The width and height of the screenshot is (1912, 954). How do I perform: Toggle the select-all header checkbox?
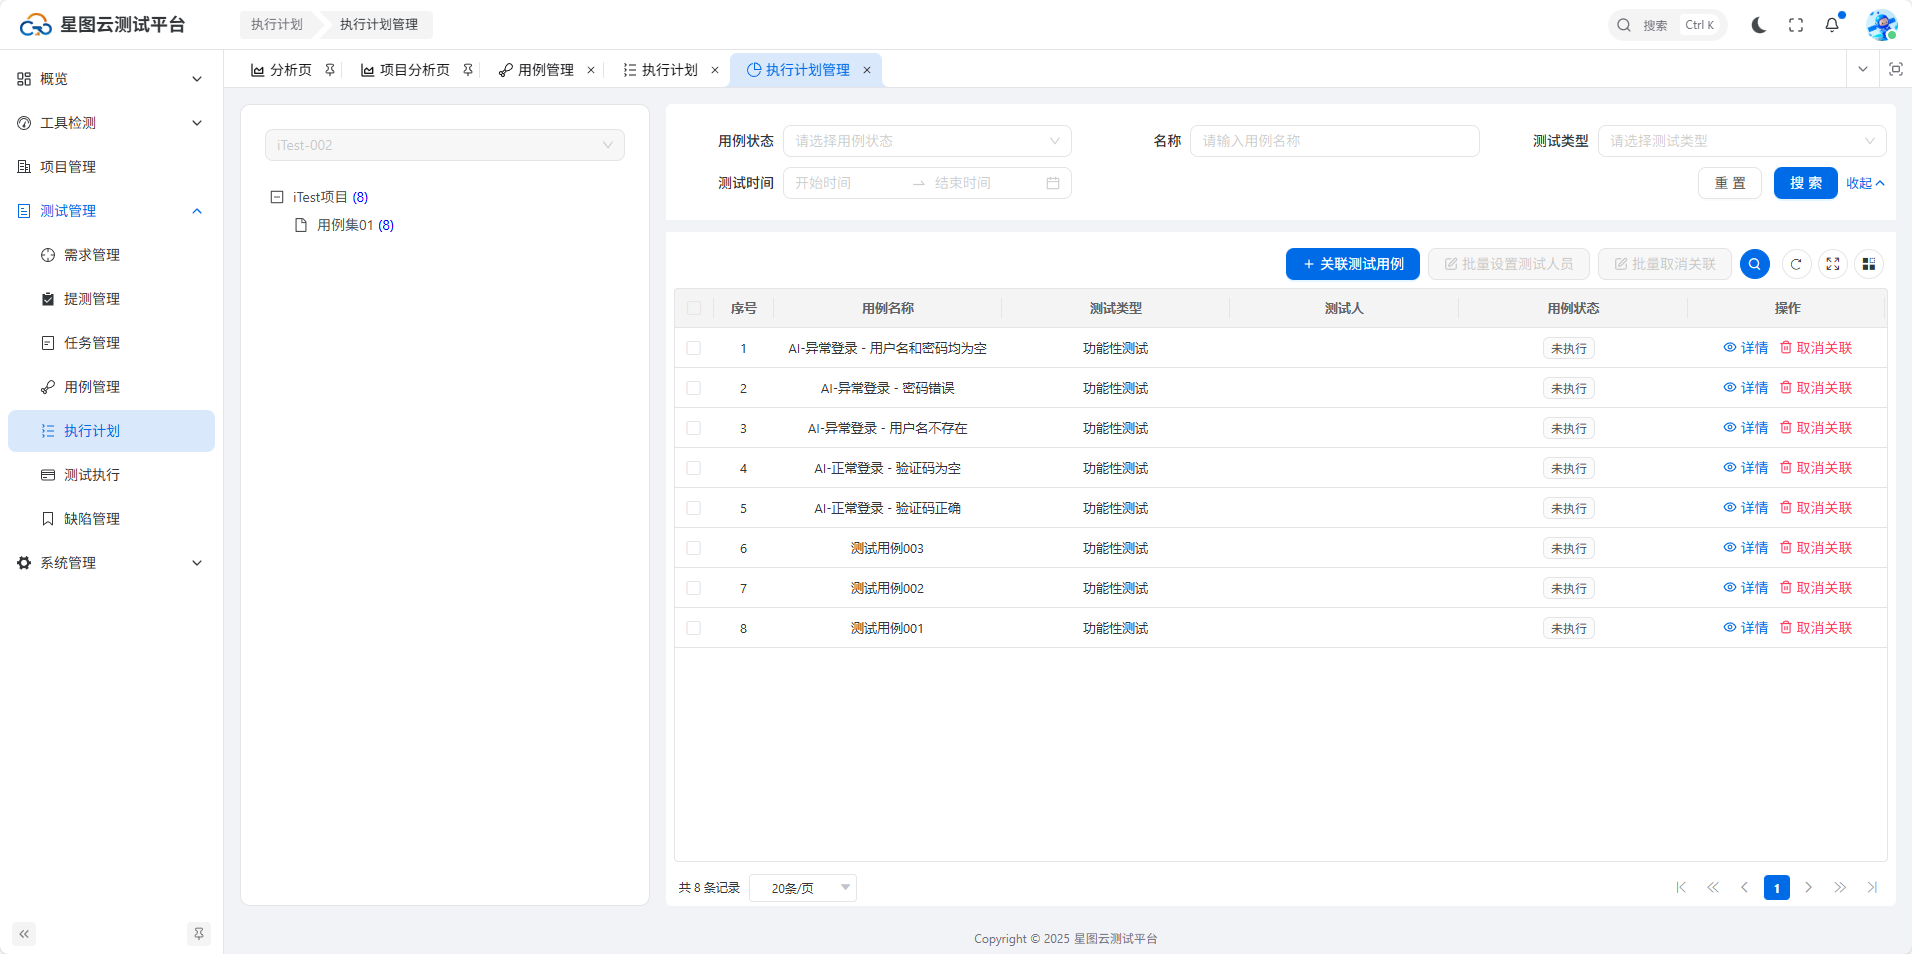(x=694, y=308)
